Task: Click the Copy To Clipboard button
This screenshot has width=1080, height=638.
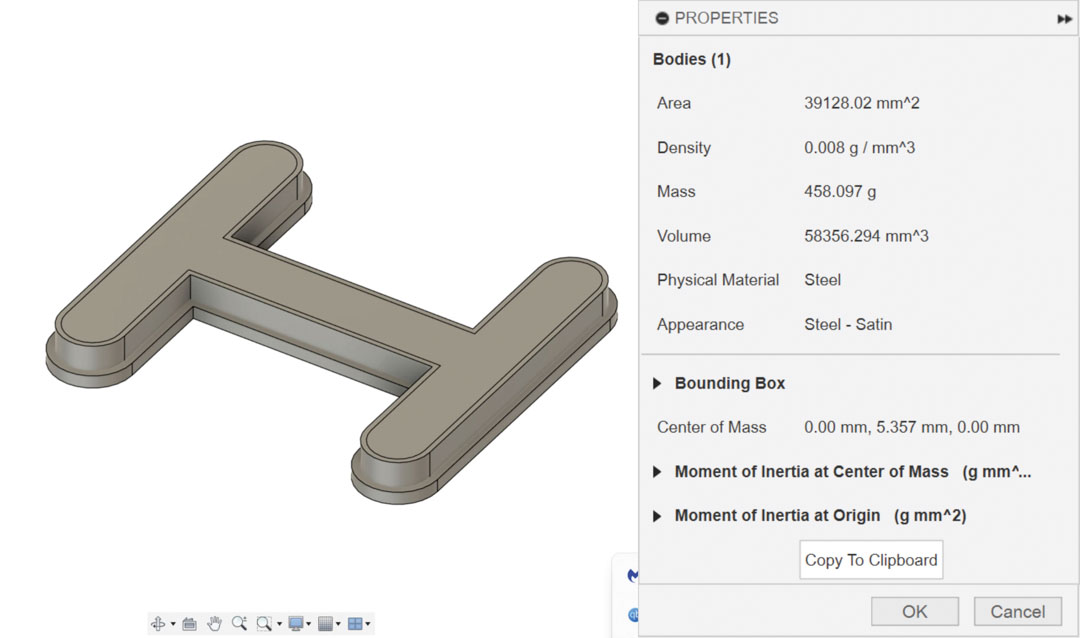Action: (x=871, y=560)
